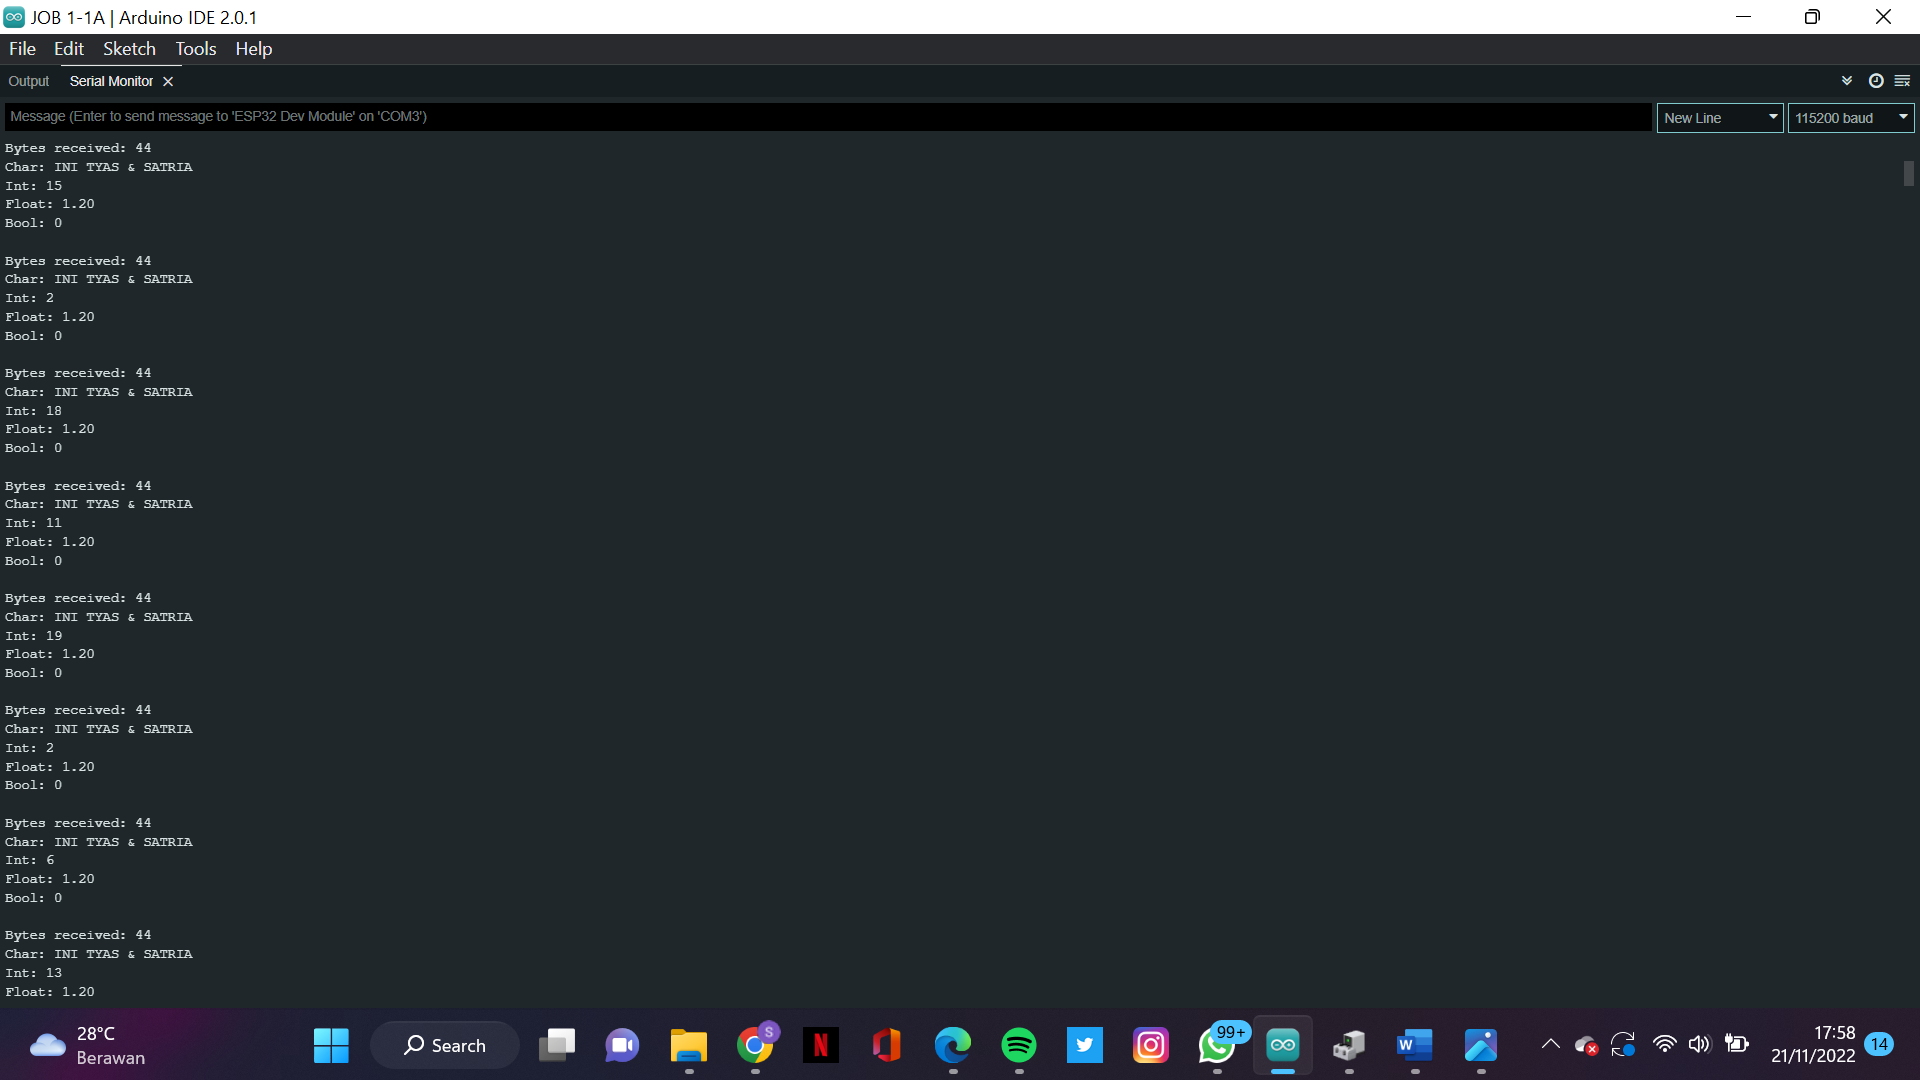This screenshot has width=1920, height=1080.
Task: Switch to the Output tab
Action: tap(29, 81)
